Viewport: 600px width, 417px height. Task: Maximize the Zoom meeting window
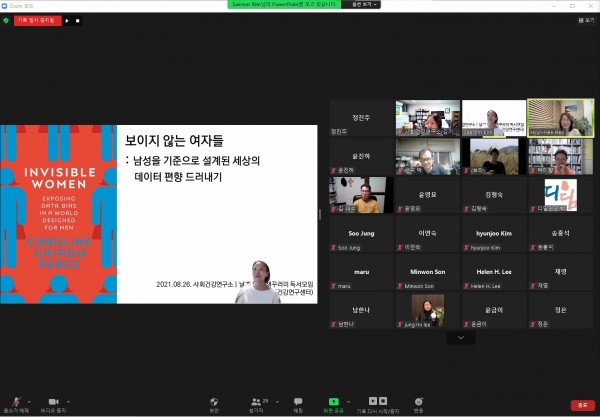click(x=572, y=6)
